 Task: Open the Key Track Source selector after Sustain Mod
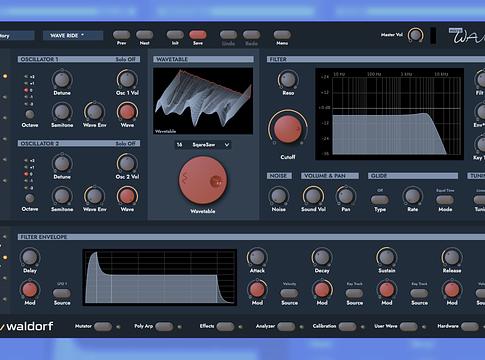(419, 293)
